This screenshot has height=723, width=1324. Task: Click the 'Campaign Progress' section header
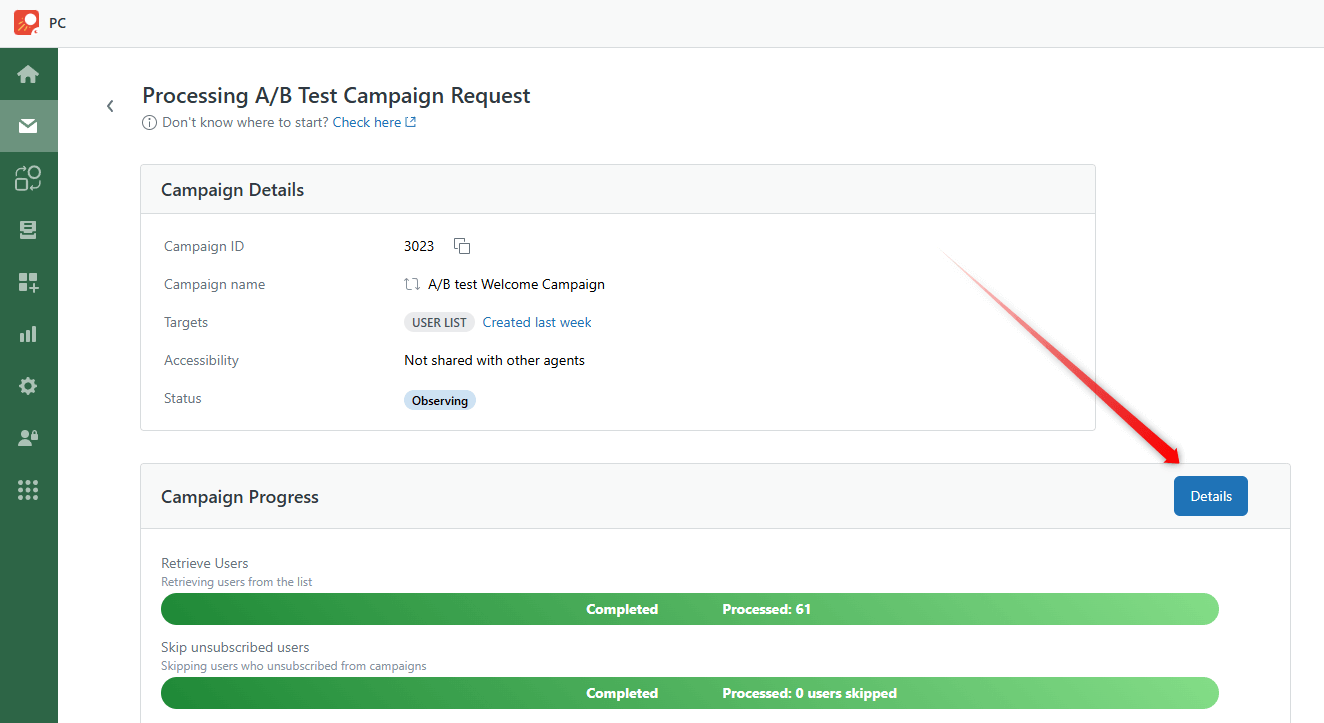point(715,496)
